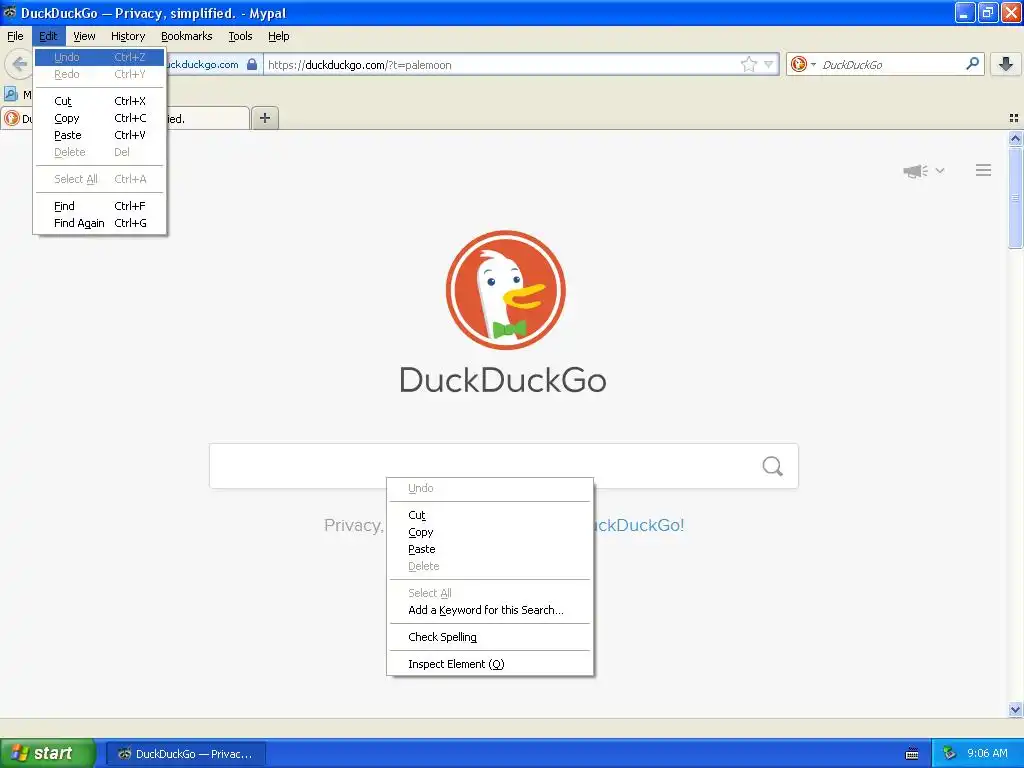Click the 9:06 AM system clock
Screen dimensions: 1024x768
pyautogui.click(x=987, y=753)
